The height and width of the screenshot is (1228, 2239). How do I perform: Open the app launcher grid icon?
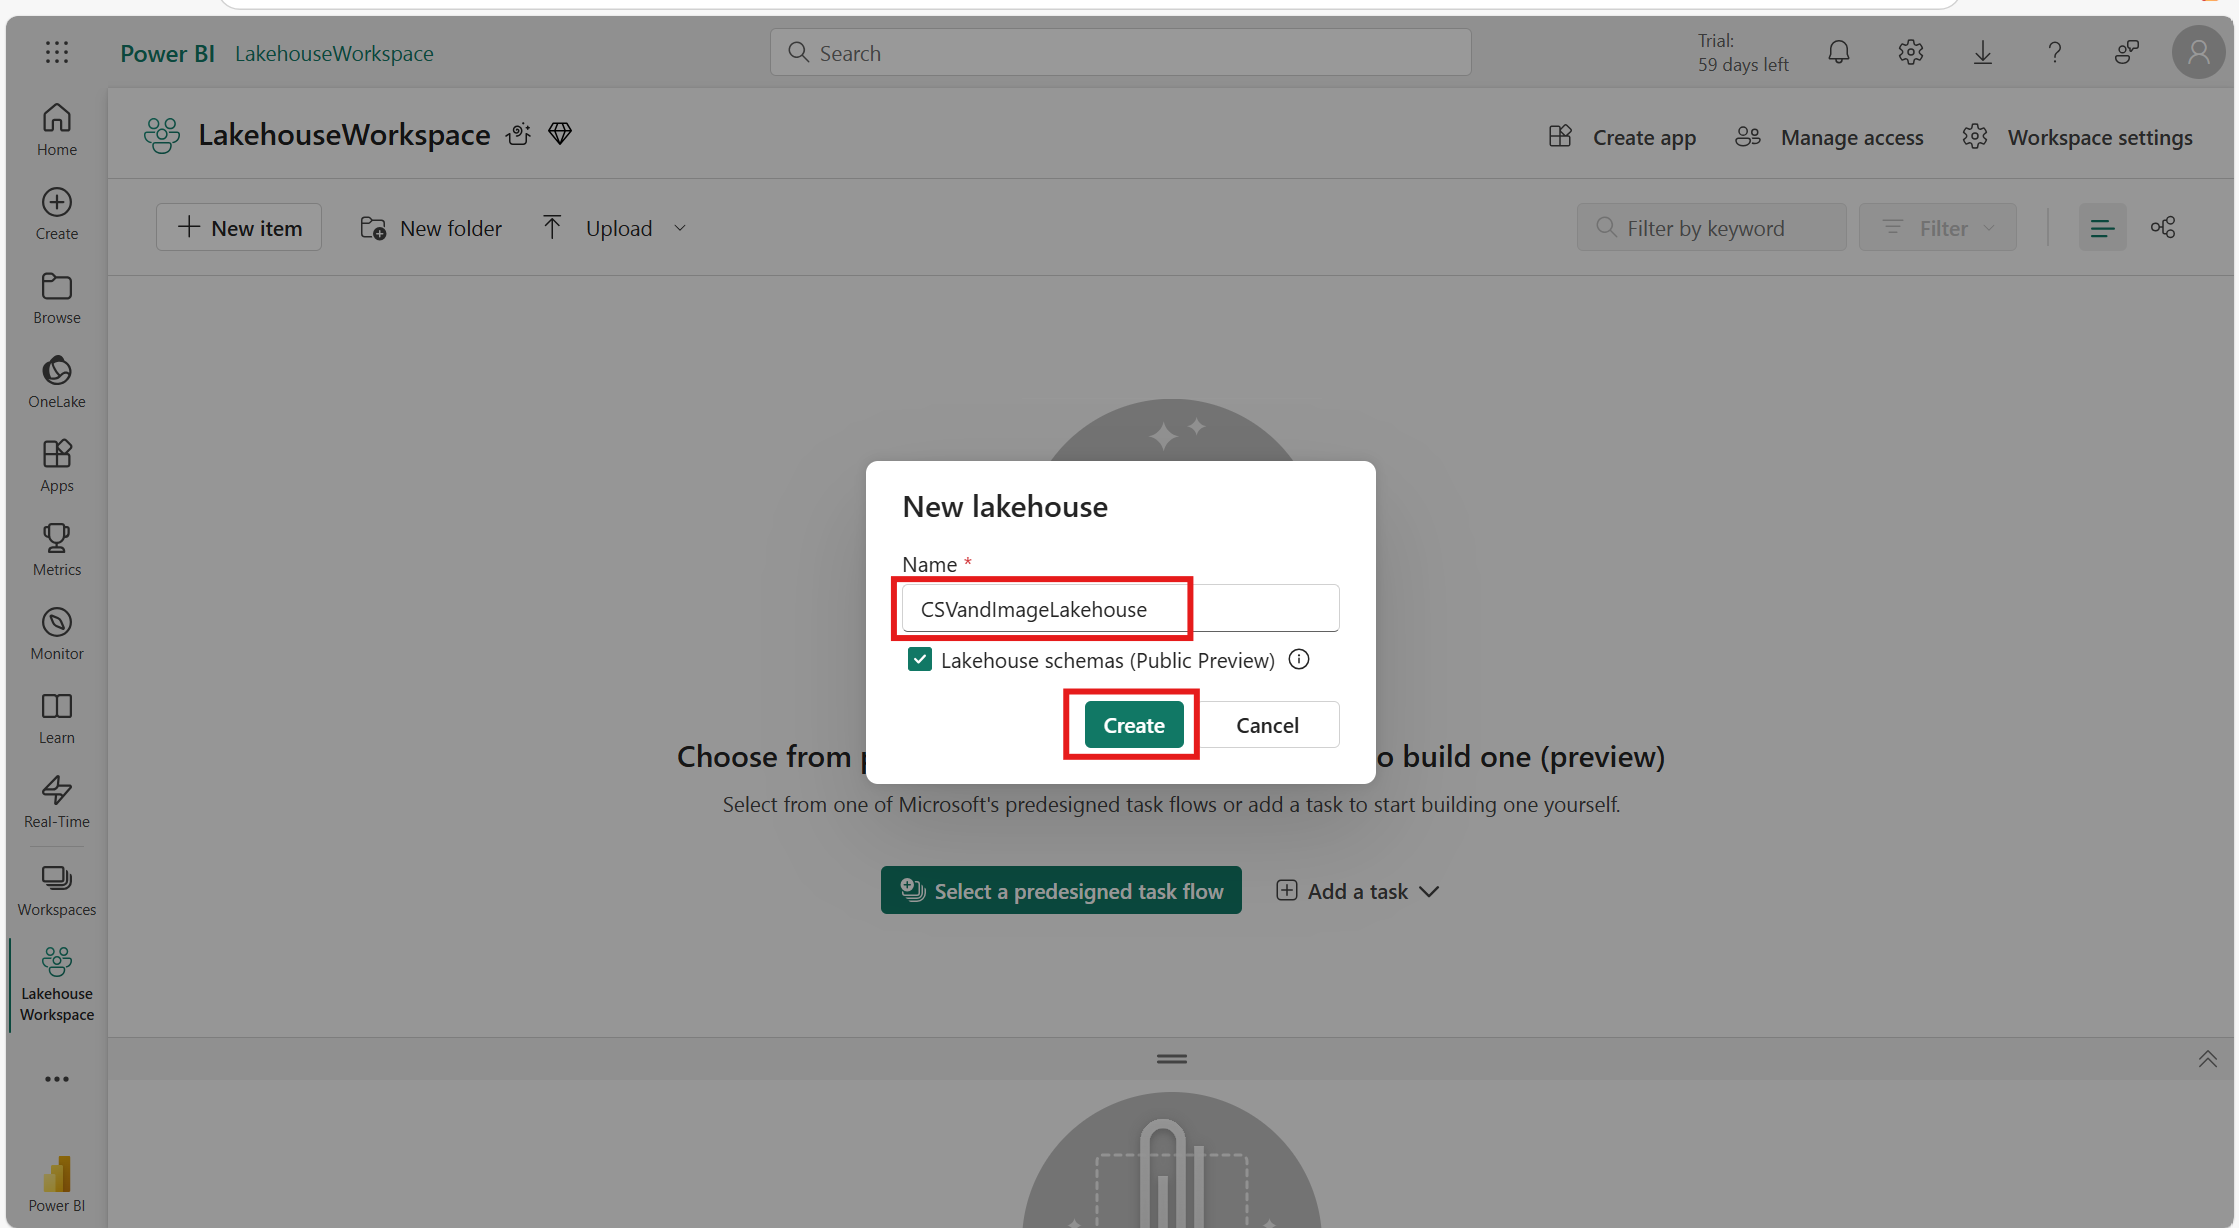[57, 52]
